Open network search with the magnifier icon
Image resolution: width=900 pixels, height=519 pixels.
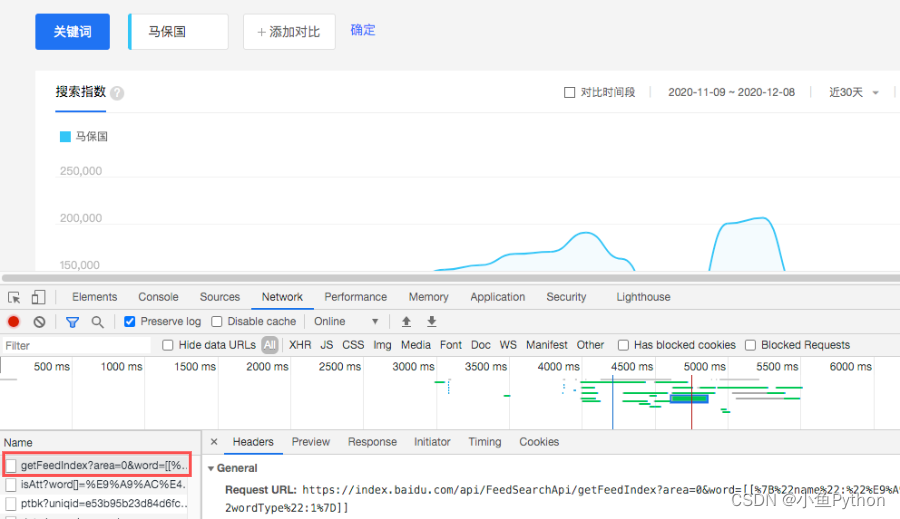(x=98, y=322)
